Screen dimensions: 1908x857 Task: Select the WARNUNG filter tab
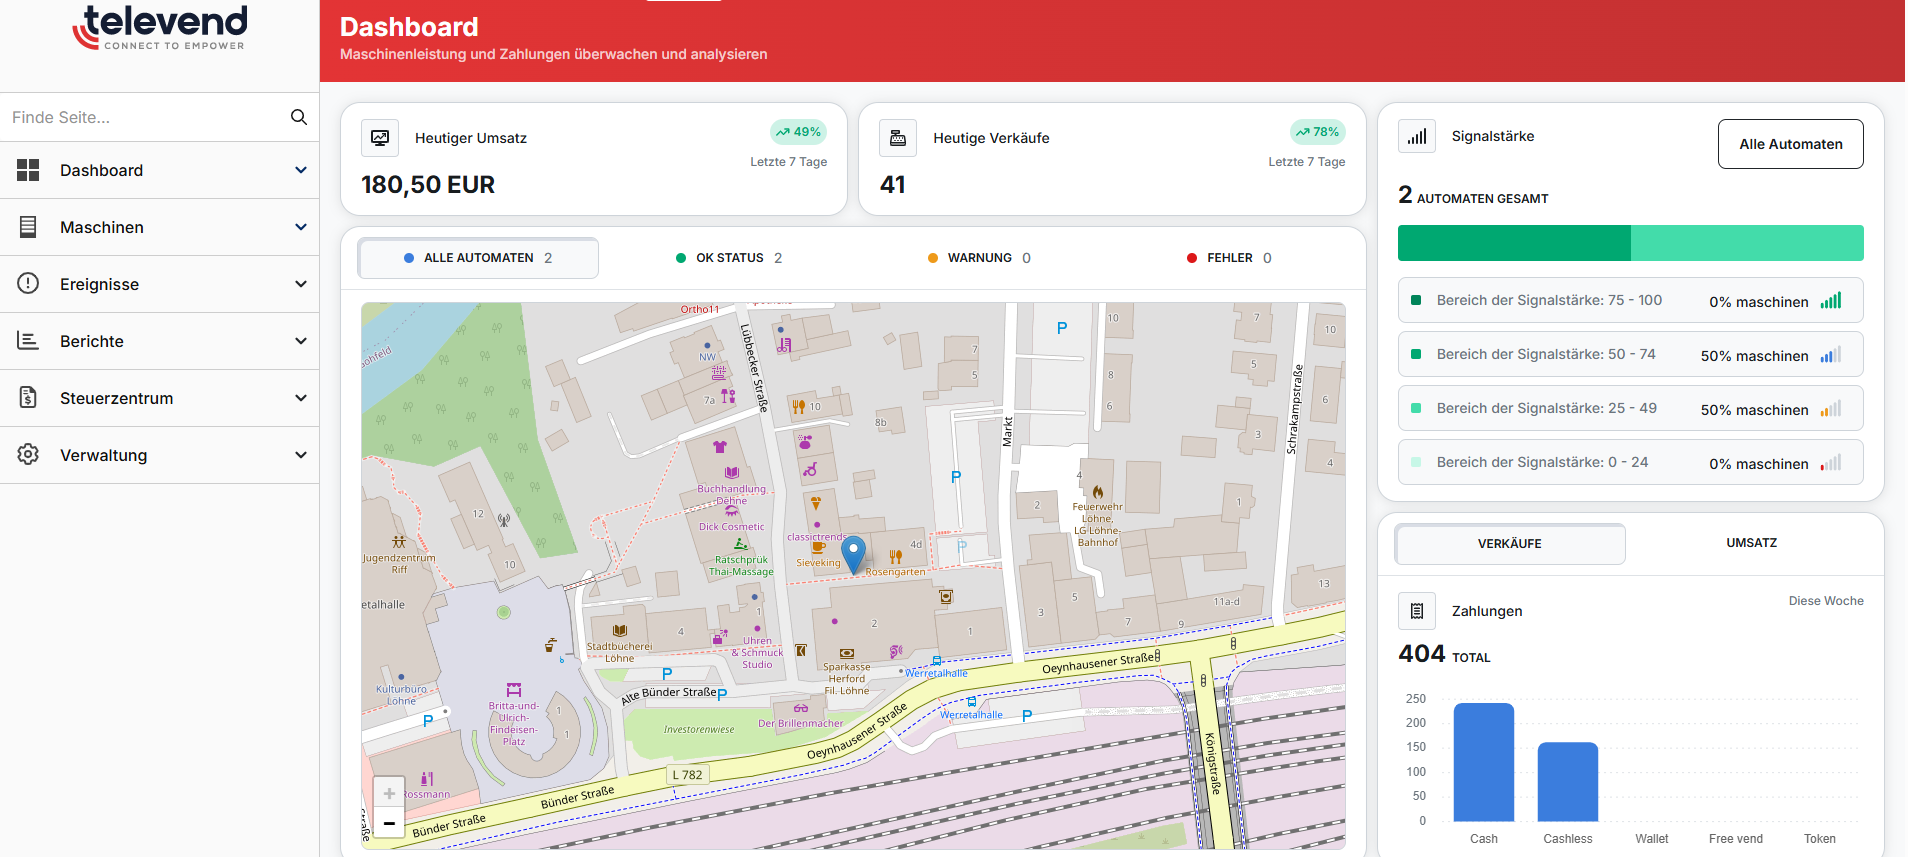click(979, 258)
